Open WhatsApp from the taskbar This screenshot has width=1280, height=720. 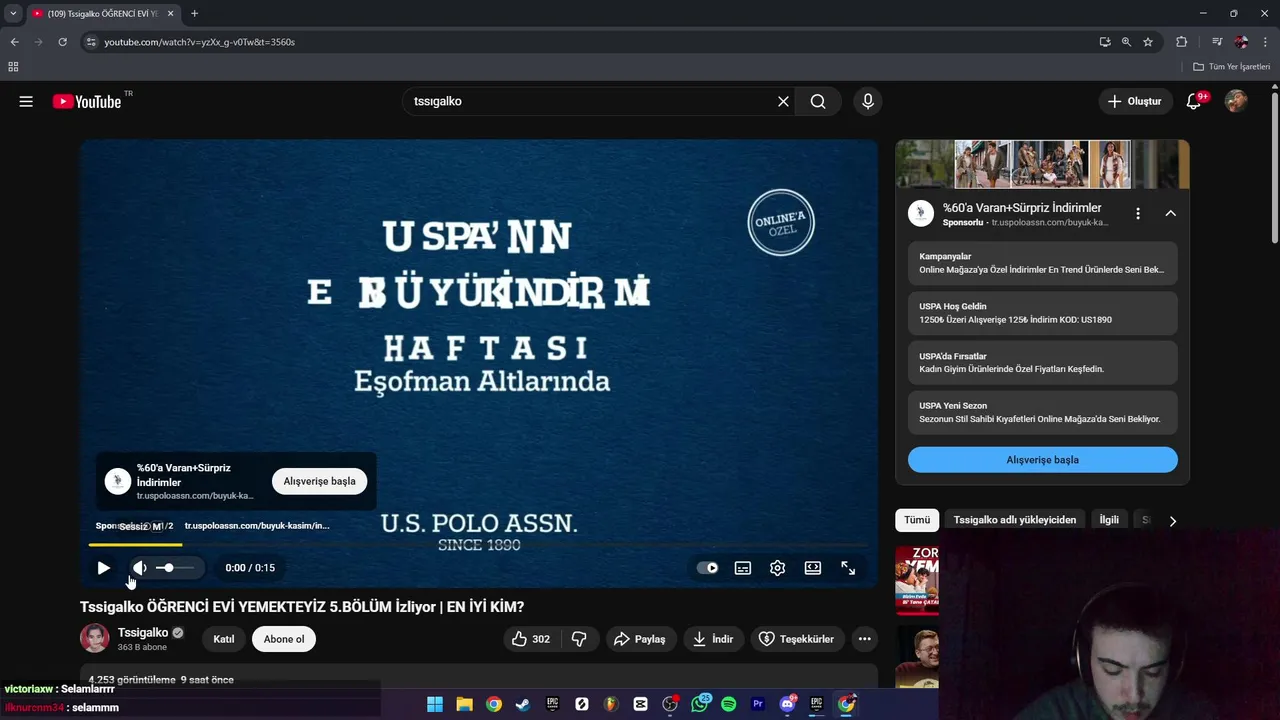coord(699,704)
